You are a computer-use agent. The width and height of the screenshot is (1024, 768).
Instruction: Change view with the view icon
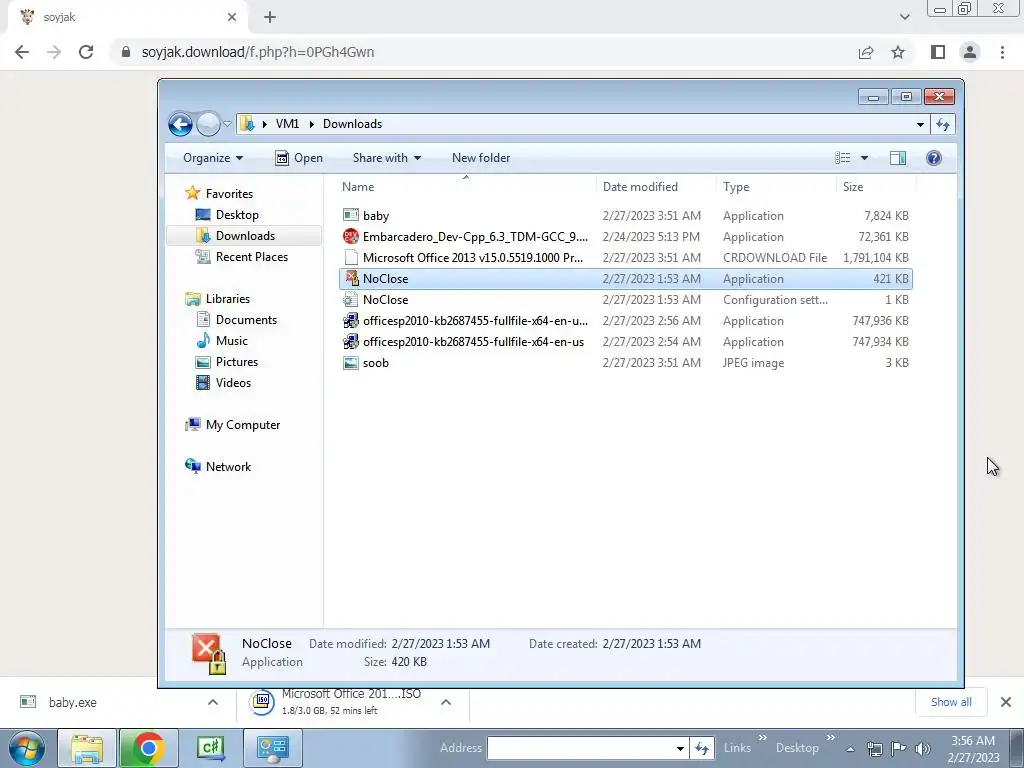[x=842, y=158]
